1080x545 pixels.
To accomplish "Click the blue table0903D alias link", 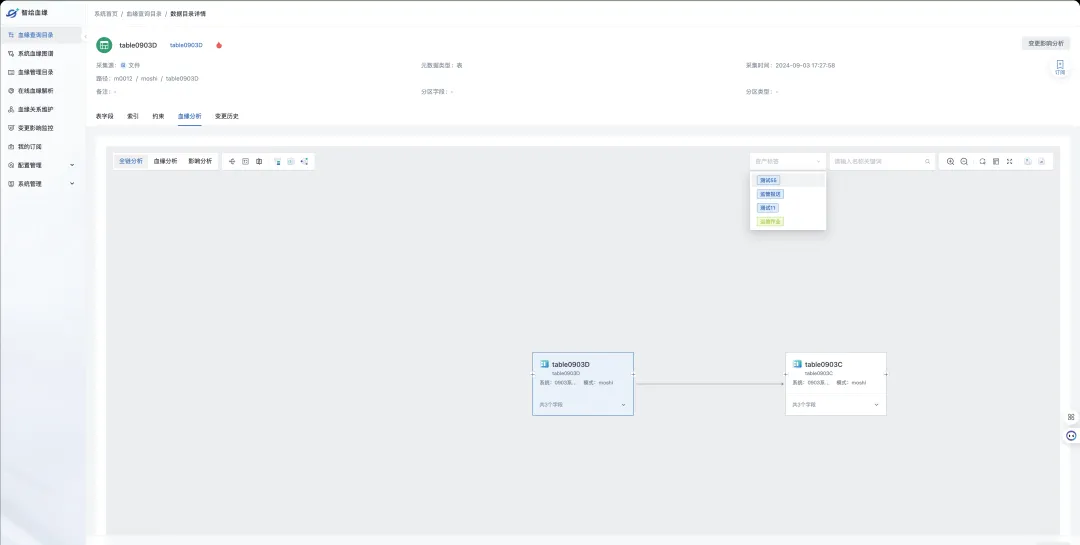I will (186, 45).
